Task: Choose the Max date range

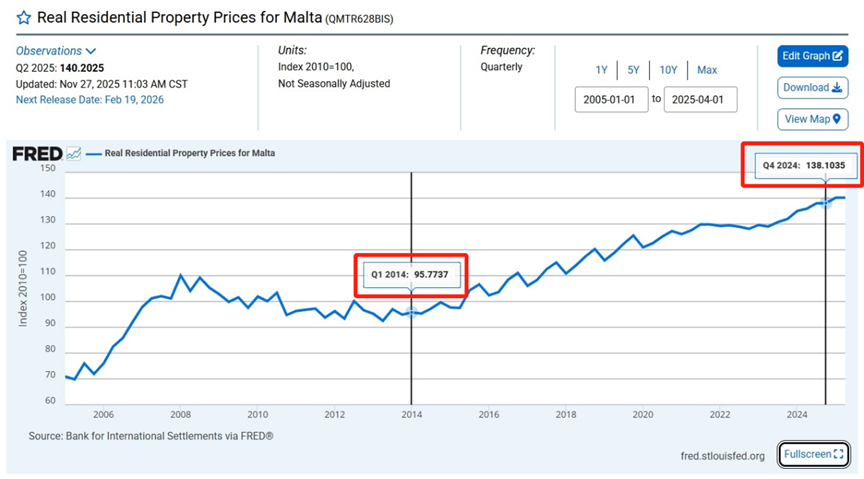Action: coord(707,70)
